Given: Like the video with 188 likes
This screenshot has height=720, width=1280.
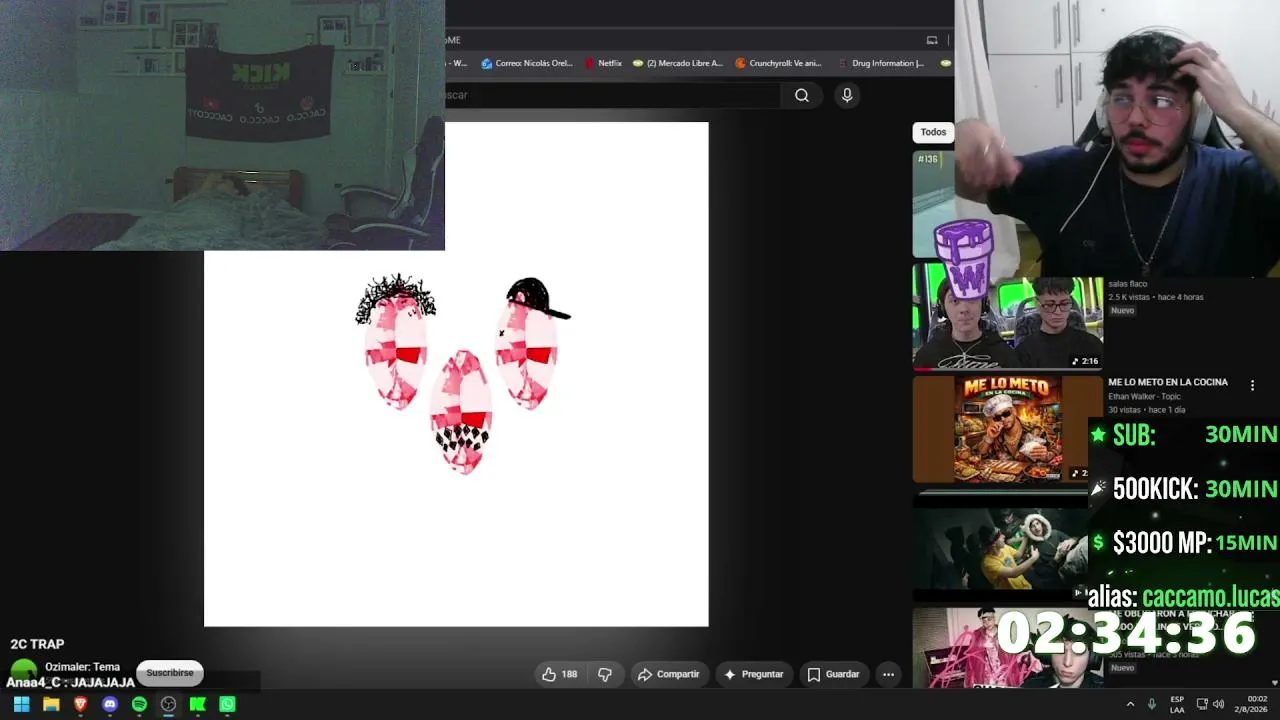Looking at the screenshot, I should point(559,674).
